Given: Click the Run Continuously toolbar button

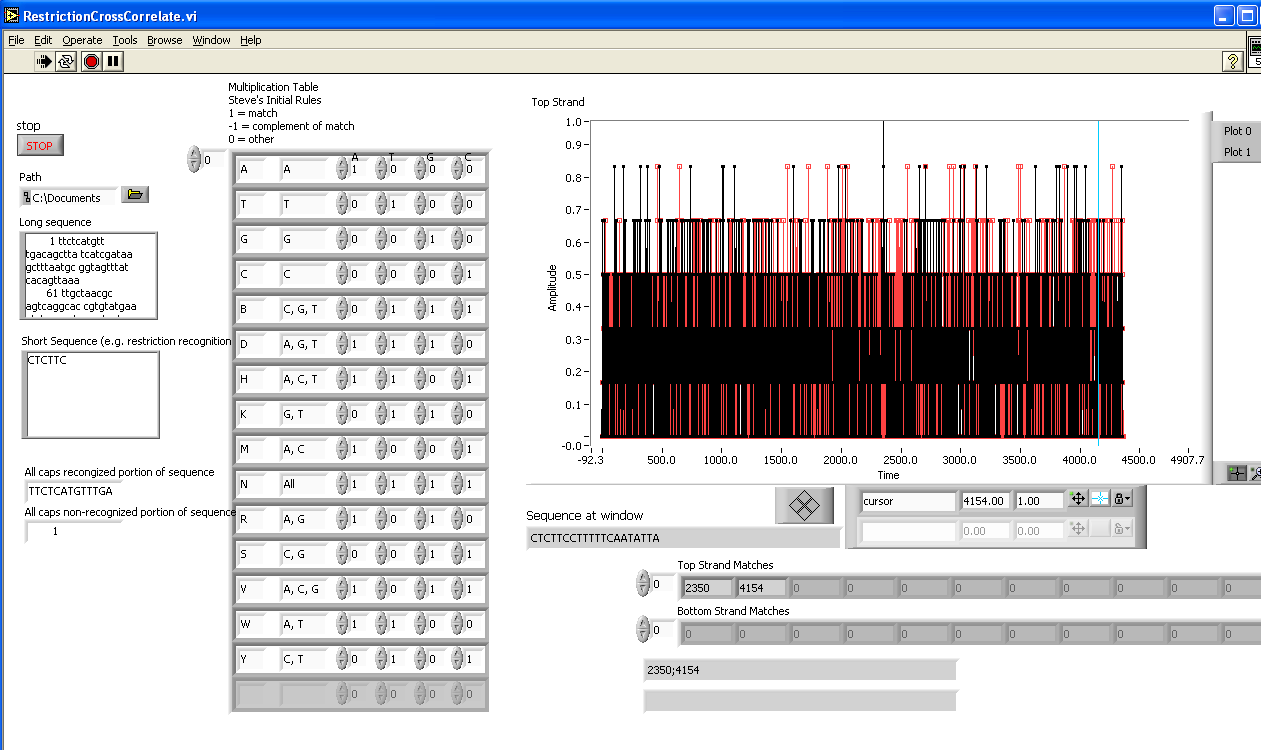Looking at the screenshot, I should click(x=66, y=62).
